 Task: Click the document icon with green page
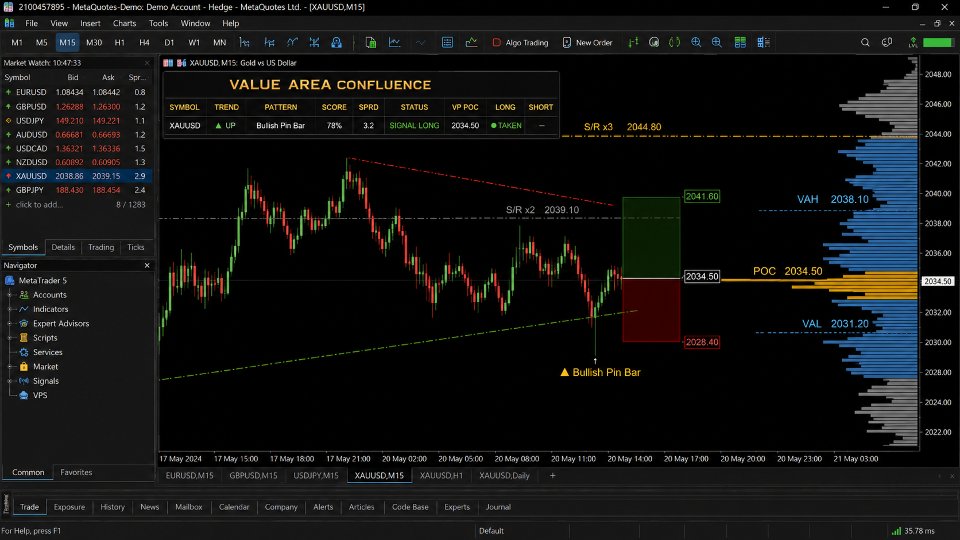pos(370,42)
